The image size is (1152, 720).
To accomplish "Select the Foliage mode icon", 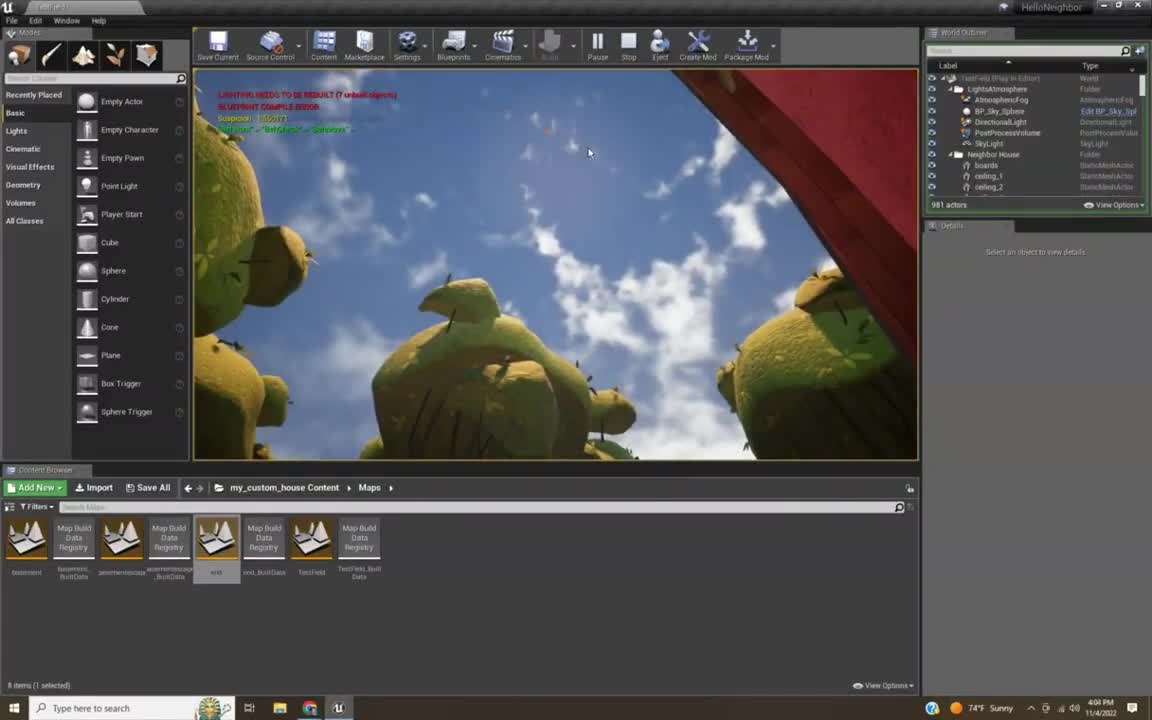I will (x=115, y=55).
